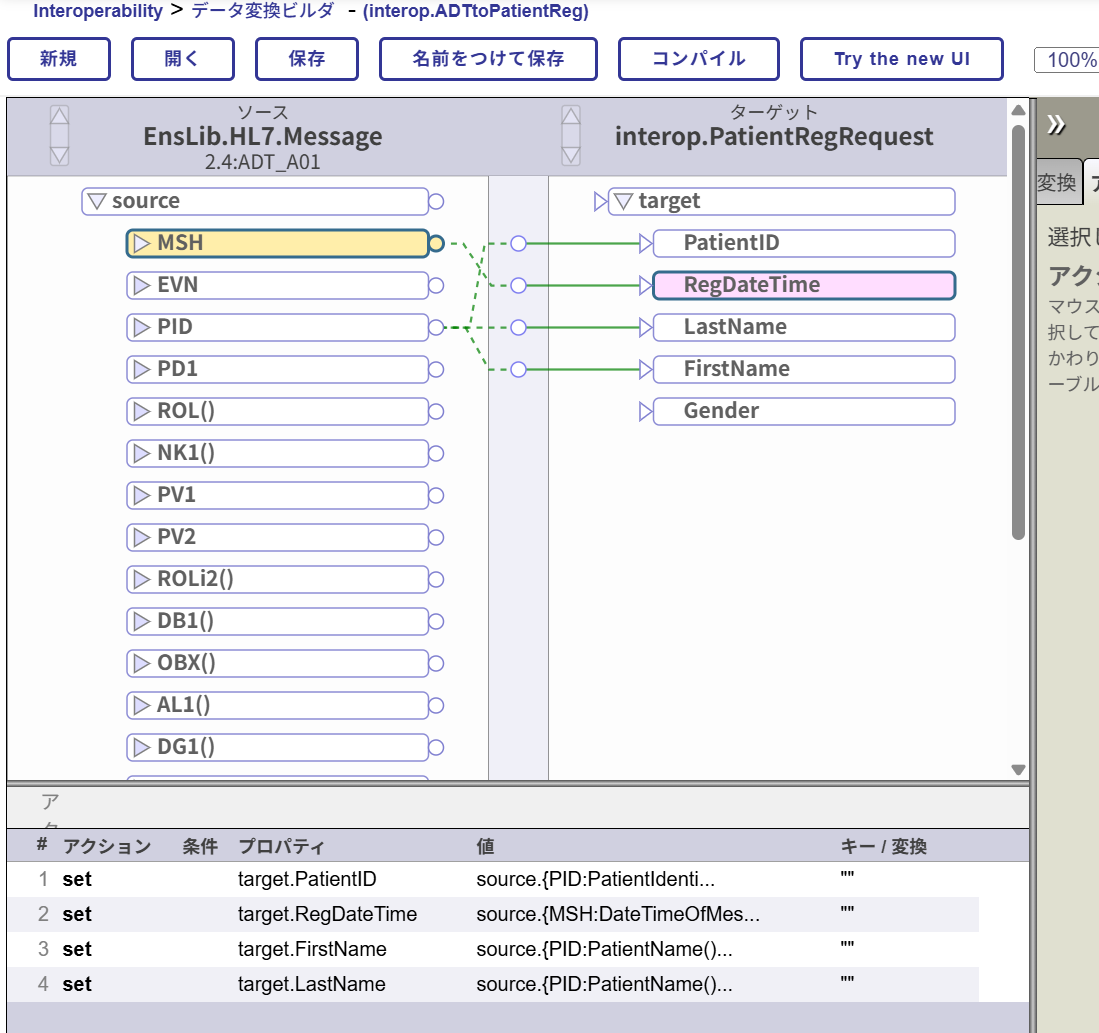1099x1033 pixels.
Task: Open the Interoperability breadcrumb link
Action: click(x=98, y=12)
